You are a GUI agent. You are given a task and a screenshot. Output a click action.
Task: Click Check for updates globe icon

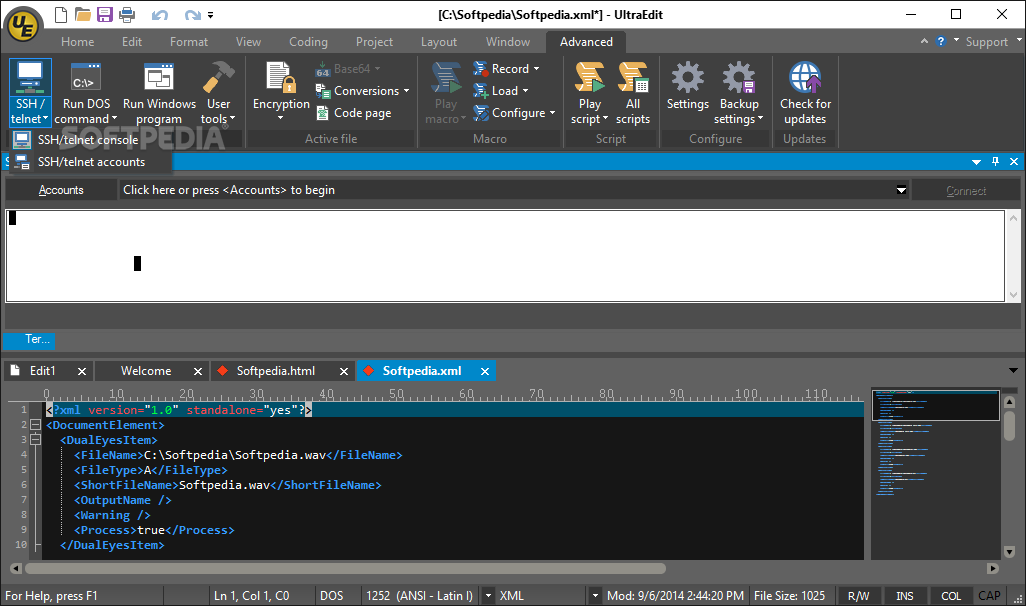(x=805, y=77)
